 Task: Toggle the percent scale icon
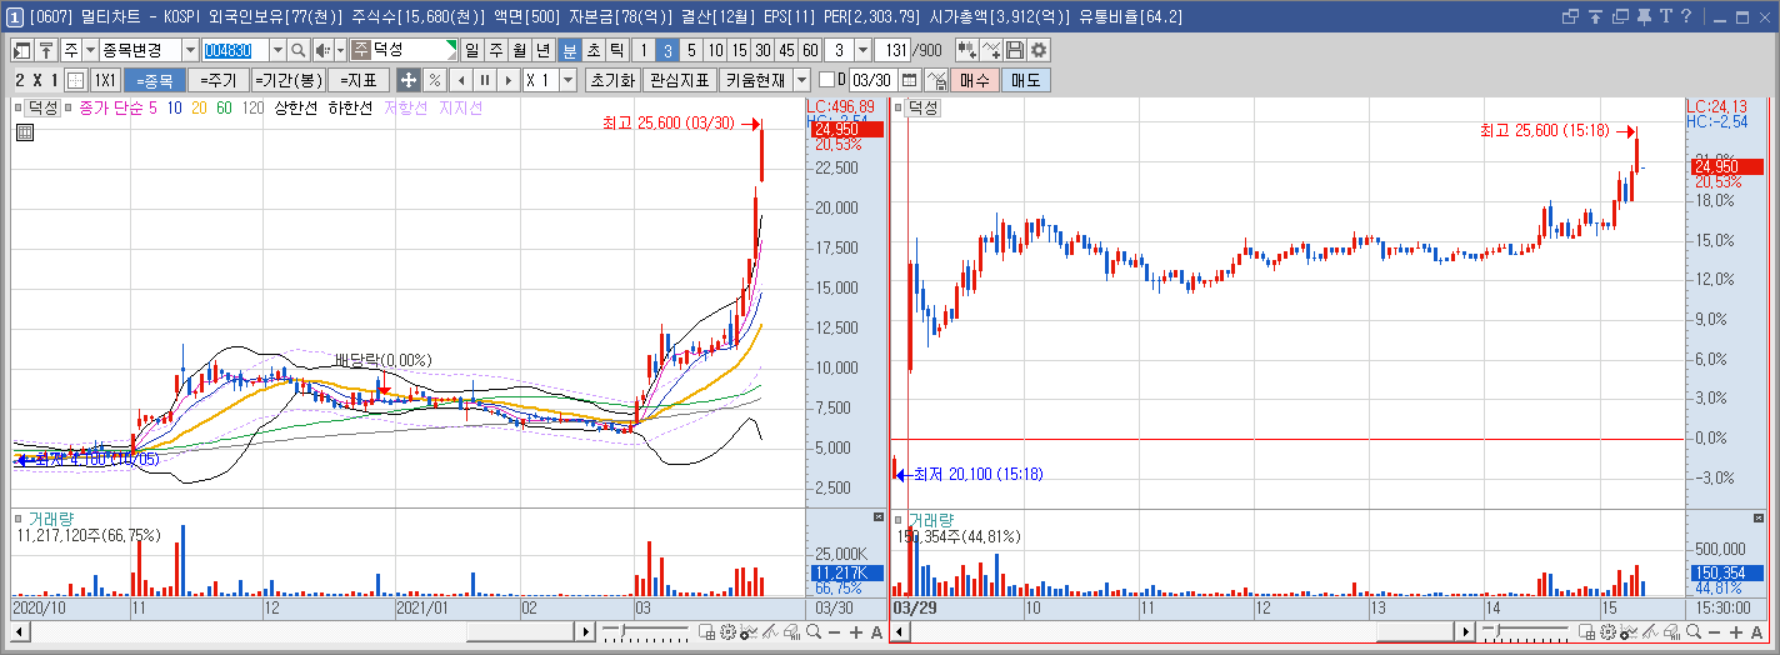click(434, 80)
